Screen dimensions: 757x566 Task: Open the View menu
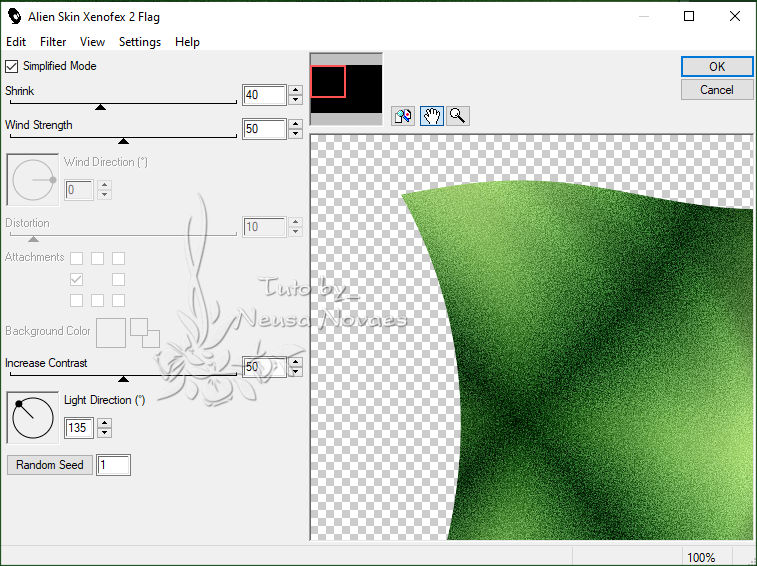coord(92,42)
